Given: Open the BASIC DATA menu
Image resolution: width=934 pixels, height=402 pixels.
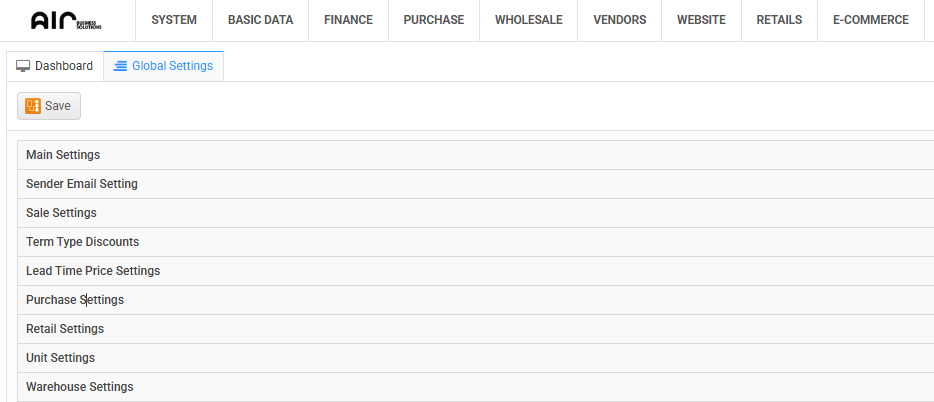Looking at the screenshot, I should (x=260, y=20).
